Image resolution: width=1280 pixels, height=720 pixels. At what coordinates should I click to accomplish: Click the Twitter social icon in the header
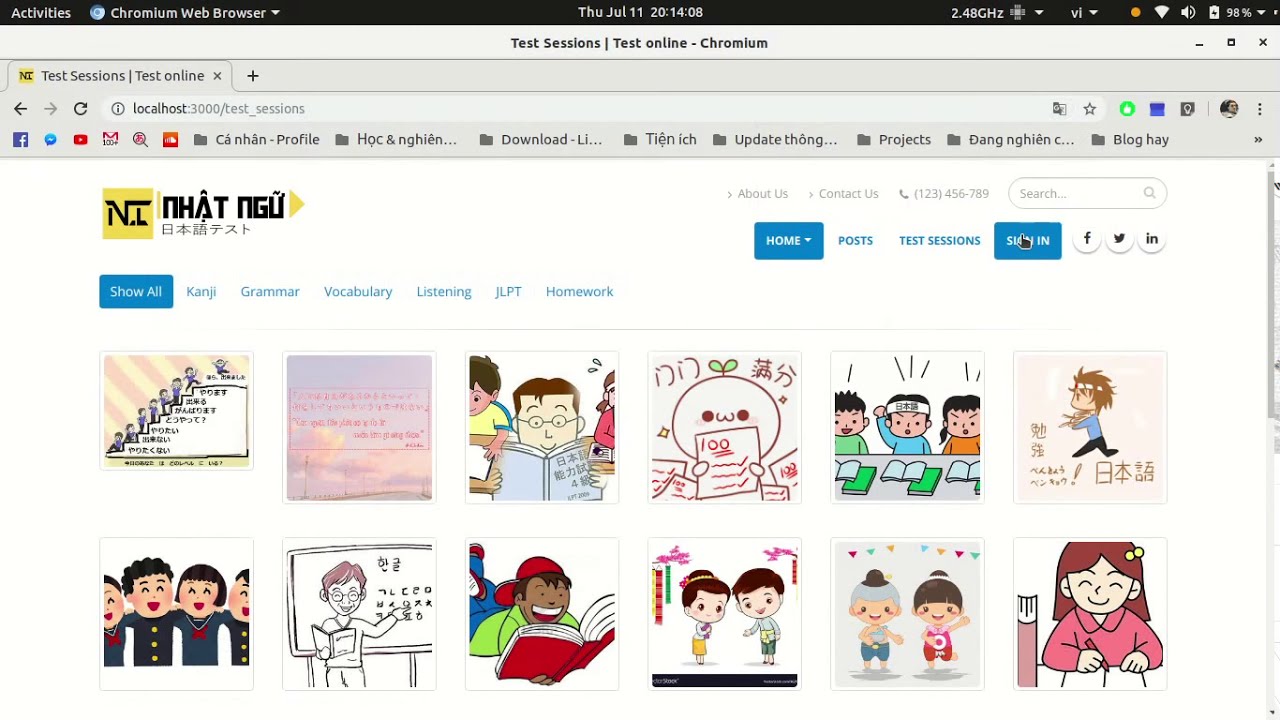(x=1119, y=239)
